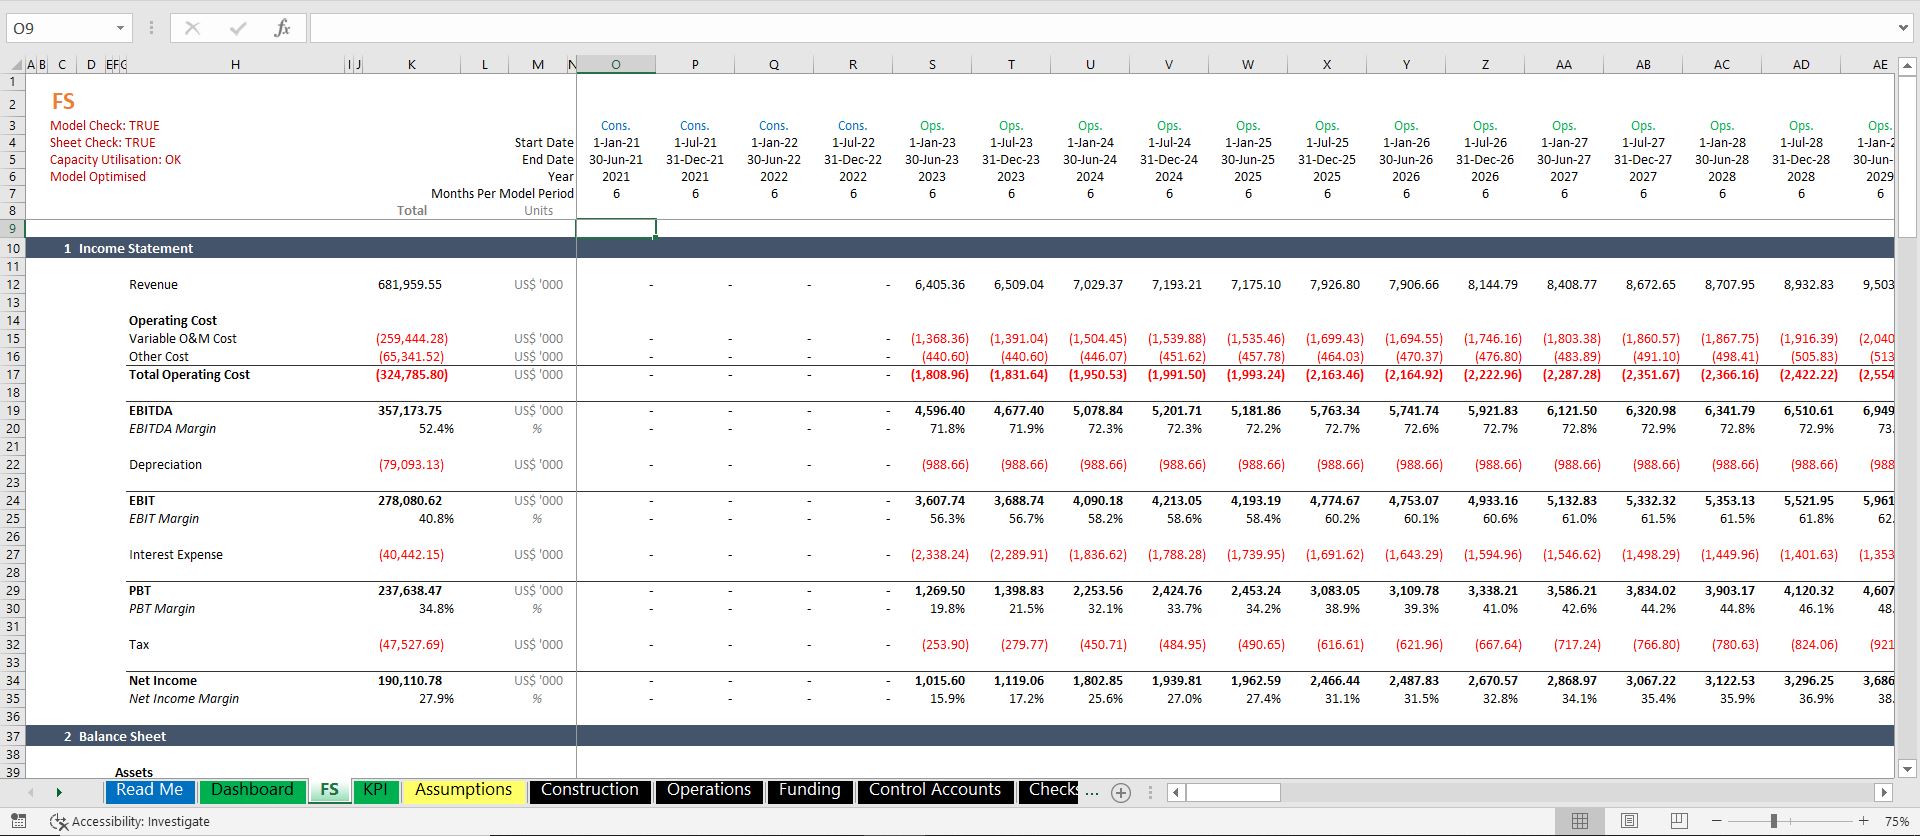Click the PBT total 237,638.47
This screenshot has width=1920, height=836.
[410, 591]
